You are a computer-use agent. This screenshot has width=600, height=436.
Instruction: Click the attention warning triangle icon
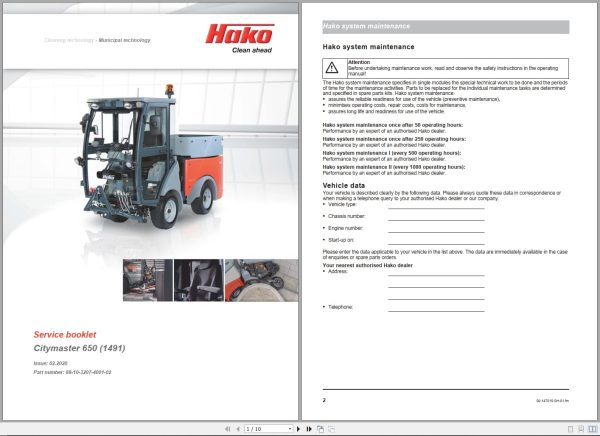tap(332, 68)
